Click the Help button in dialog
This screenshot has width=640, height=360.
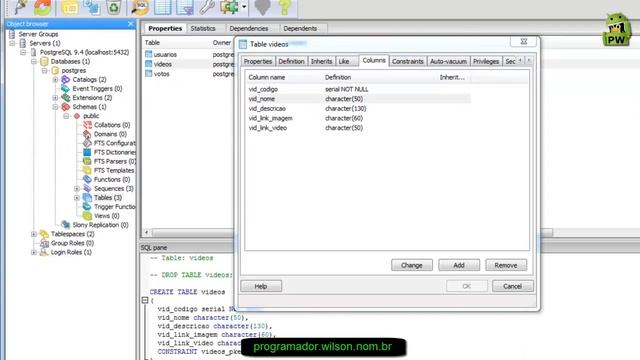coord(261,287)
